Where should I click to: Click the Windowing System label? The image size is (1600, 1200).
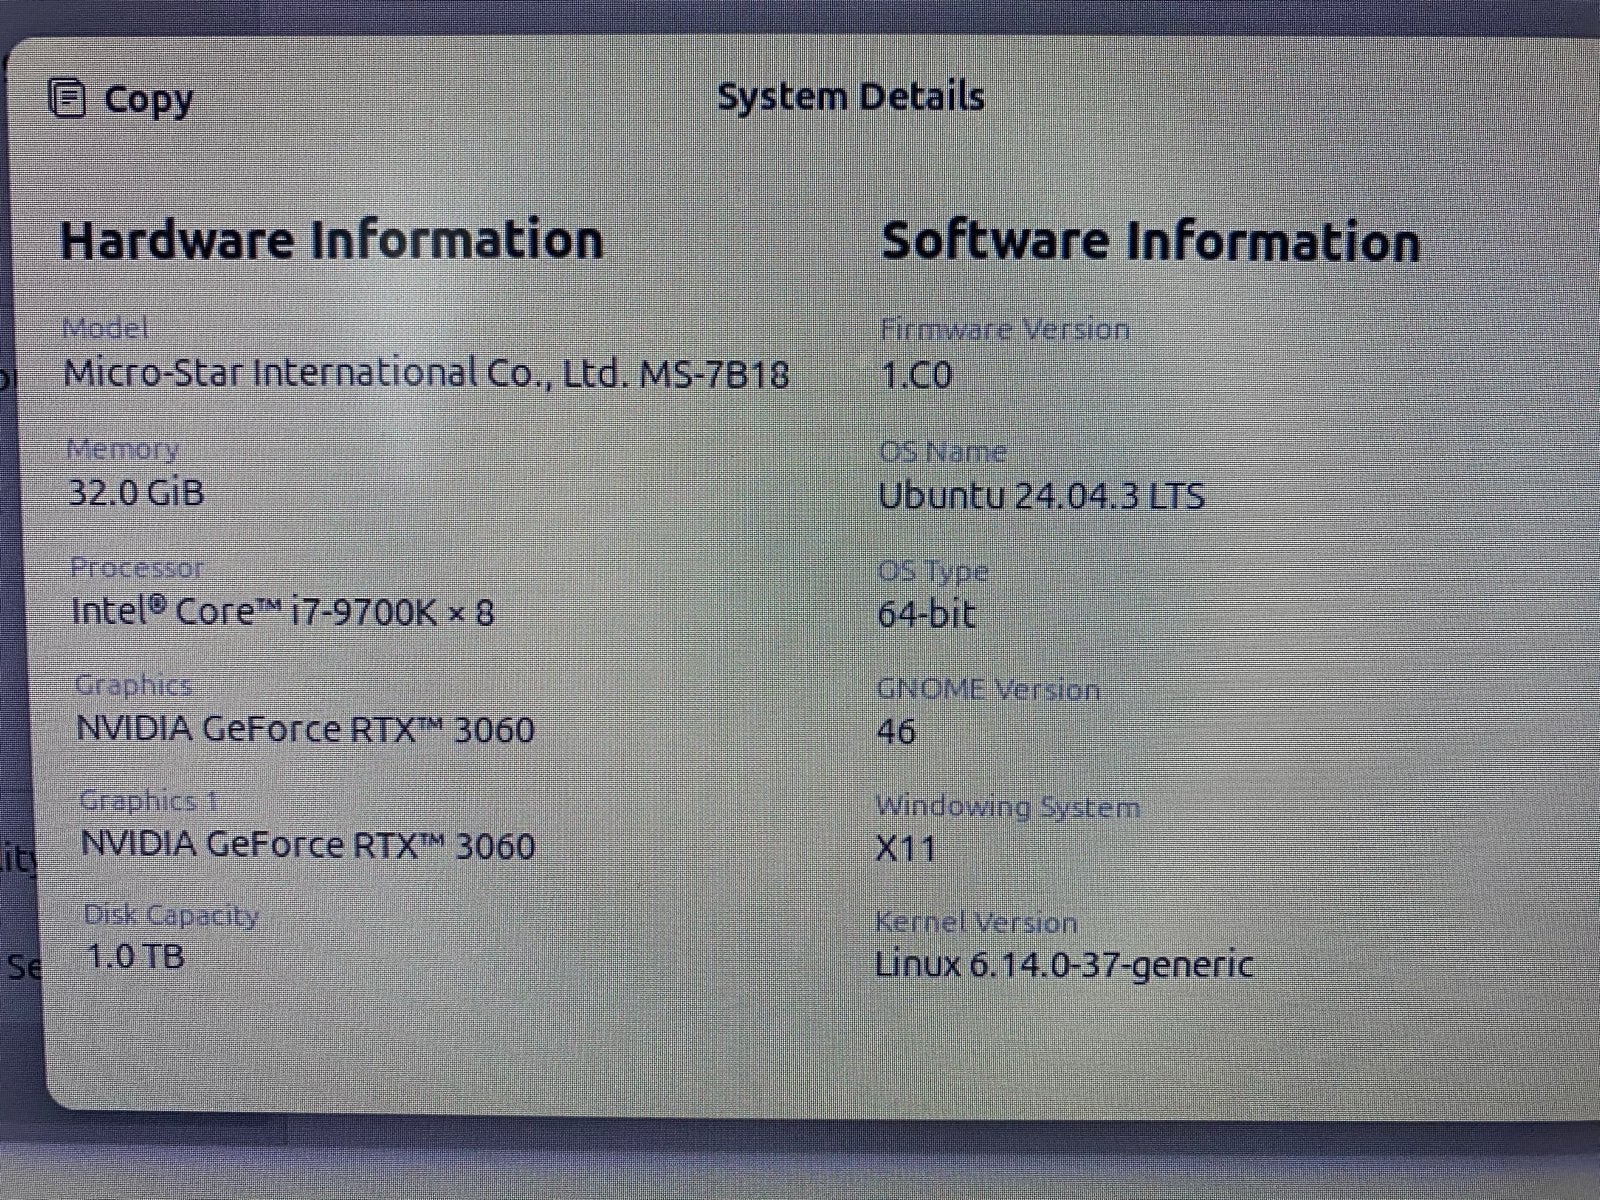pos(1008,807)
